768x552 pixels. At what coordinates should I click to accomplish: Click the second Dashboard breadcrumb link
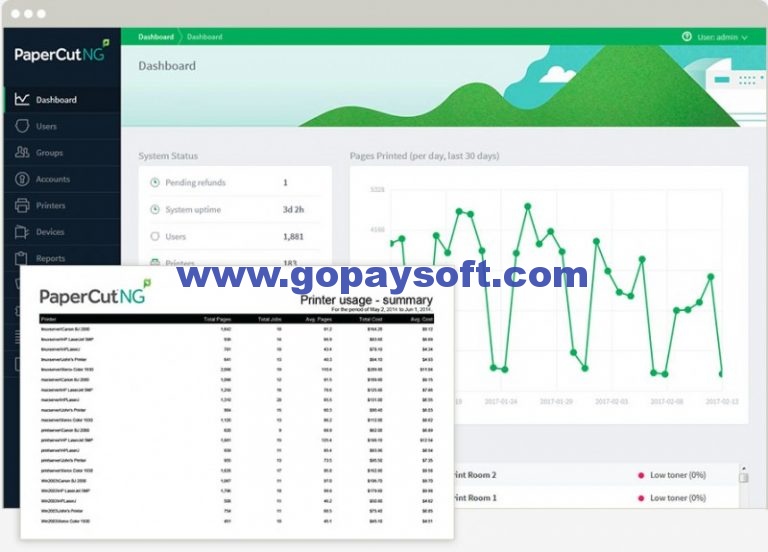[x=205, y=37]
